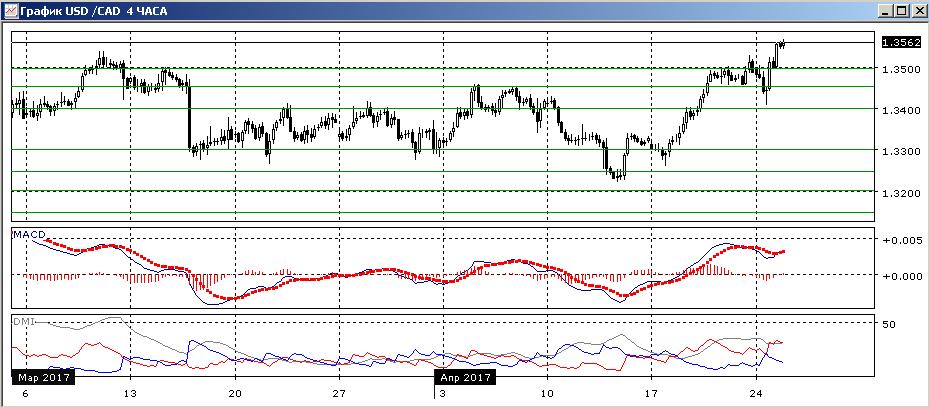Select the current price label 1.3562

[901, 43]
